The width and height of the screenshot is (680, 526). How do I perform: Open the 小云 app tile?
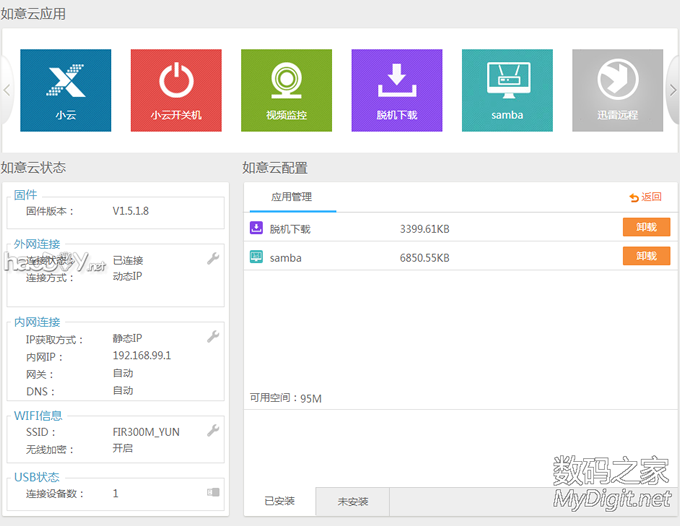65,90
